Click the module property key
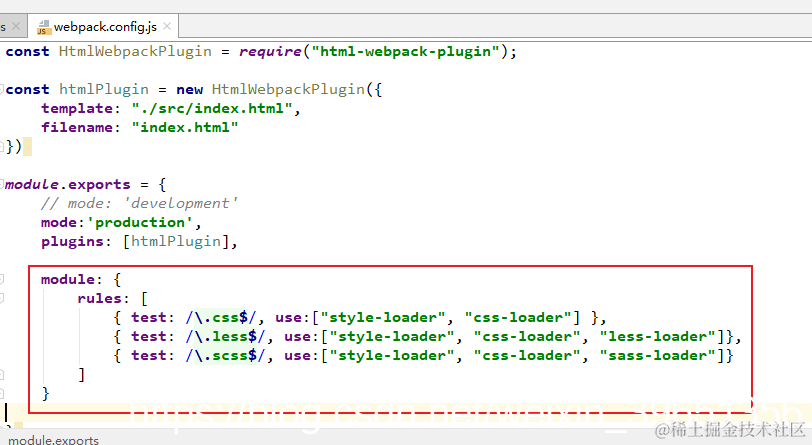This screenshot has width=812, height=445. point(68,279)
